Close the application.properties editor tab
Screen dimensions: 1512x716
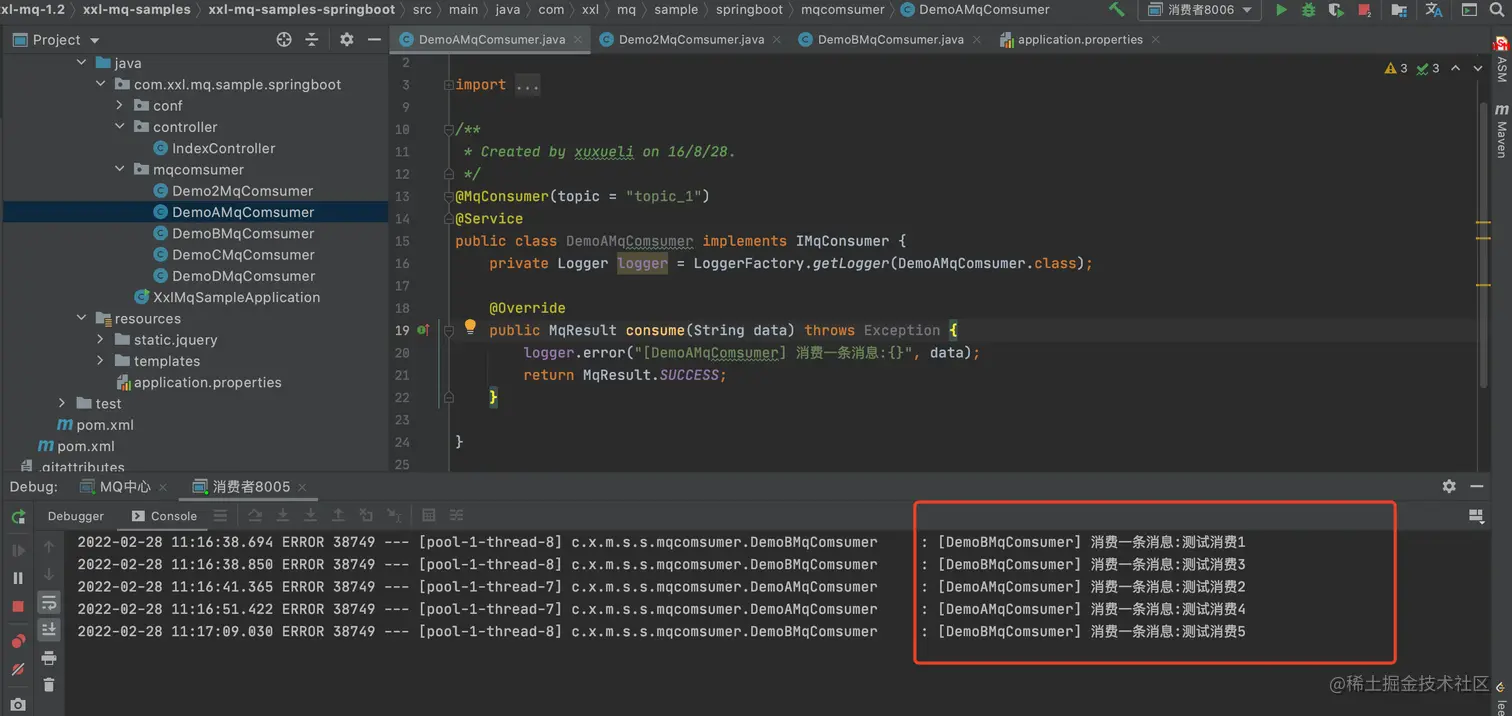[x=1155, y=40]
